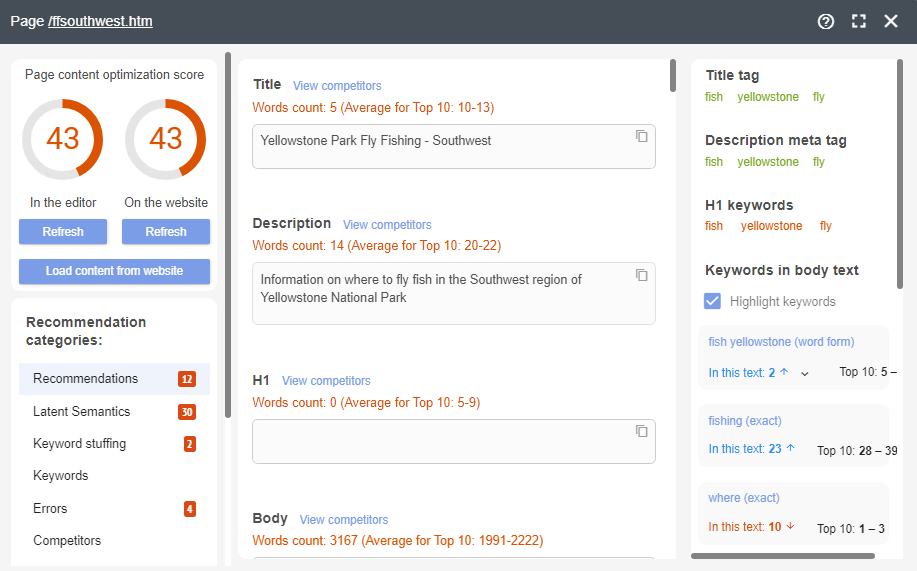This screenshot has width=917, height=571.
Task: Expand the fish yellowstone keyword chevron
Action: pos(805,373)
